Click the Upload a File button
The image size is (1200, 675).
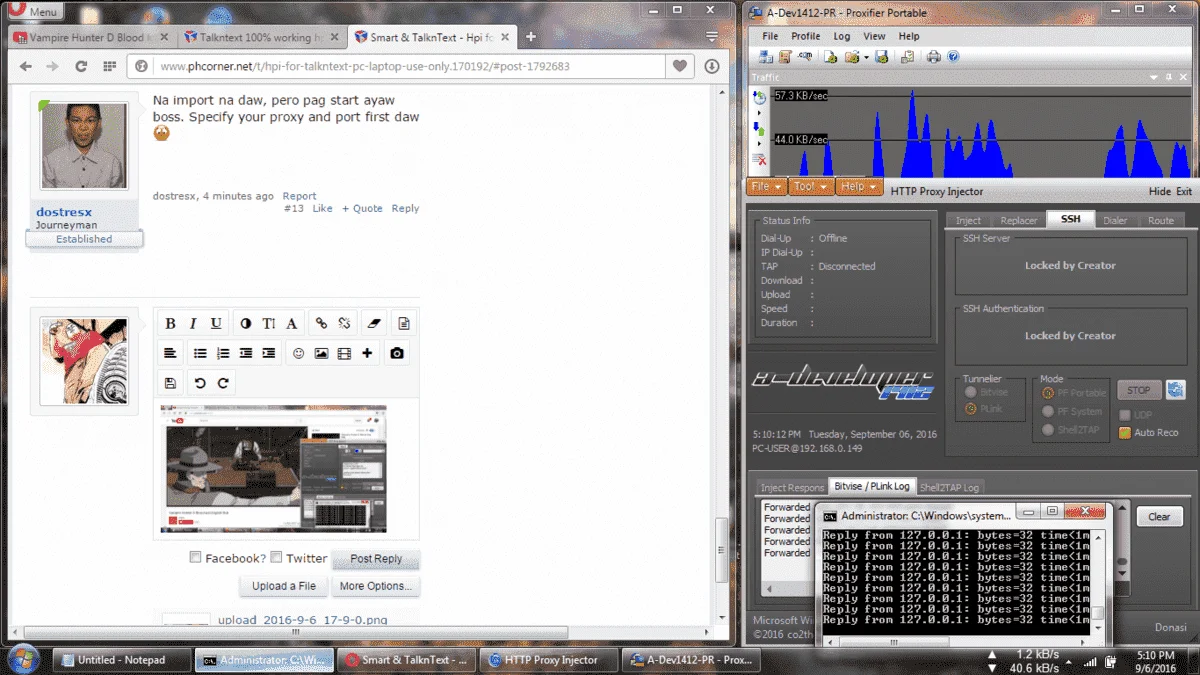pyautogui.click(x=284, y=586)
